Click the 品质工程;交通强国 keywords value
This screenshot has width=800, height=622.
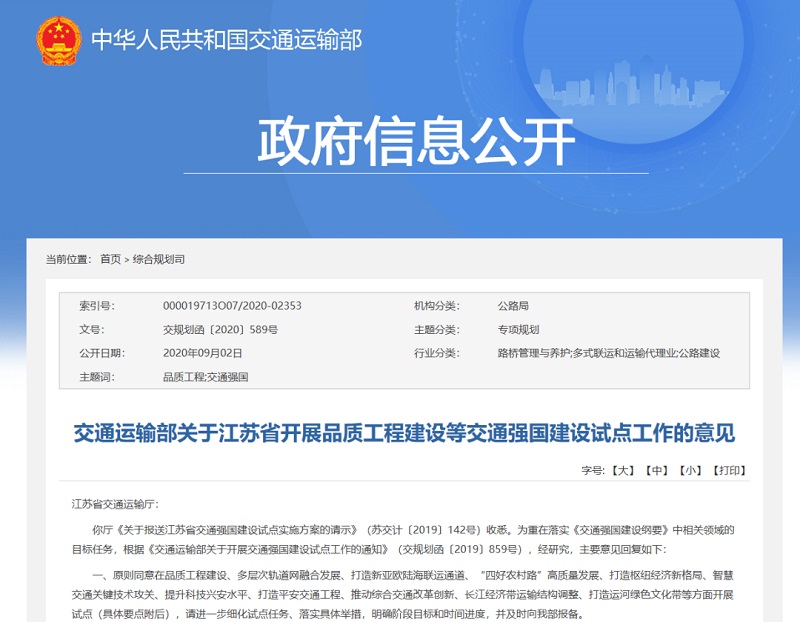click(205, 377)
